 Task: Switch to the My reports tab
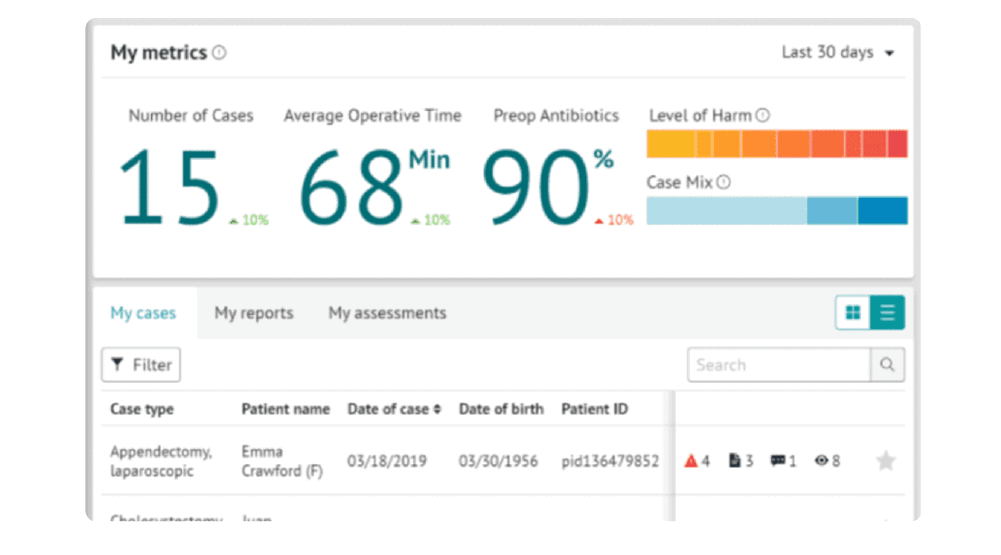(253, 313)
